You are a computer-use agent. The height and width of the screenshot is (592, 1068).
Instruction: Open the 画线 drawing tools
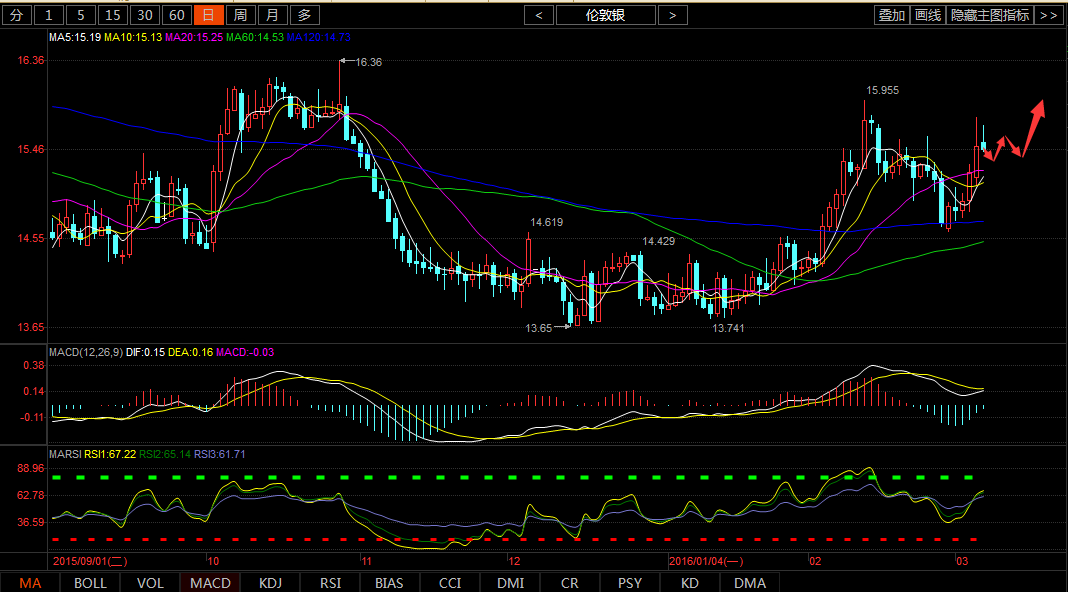[x=928, y=15]
